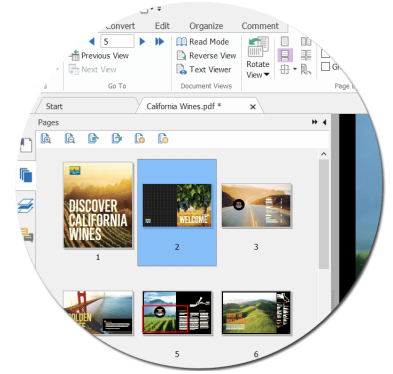Reduce page thumbnails icon
Viewport: 393px width, 374px height.
coord(70,138)
